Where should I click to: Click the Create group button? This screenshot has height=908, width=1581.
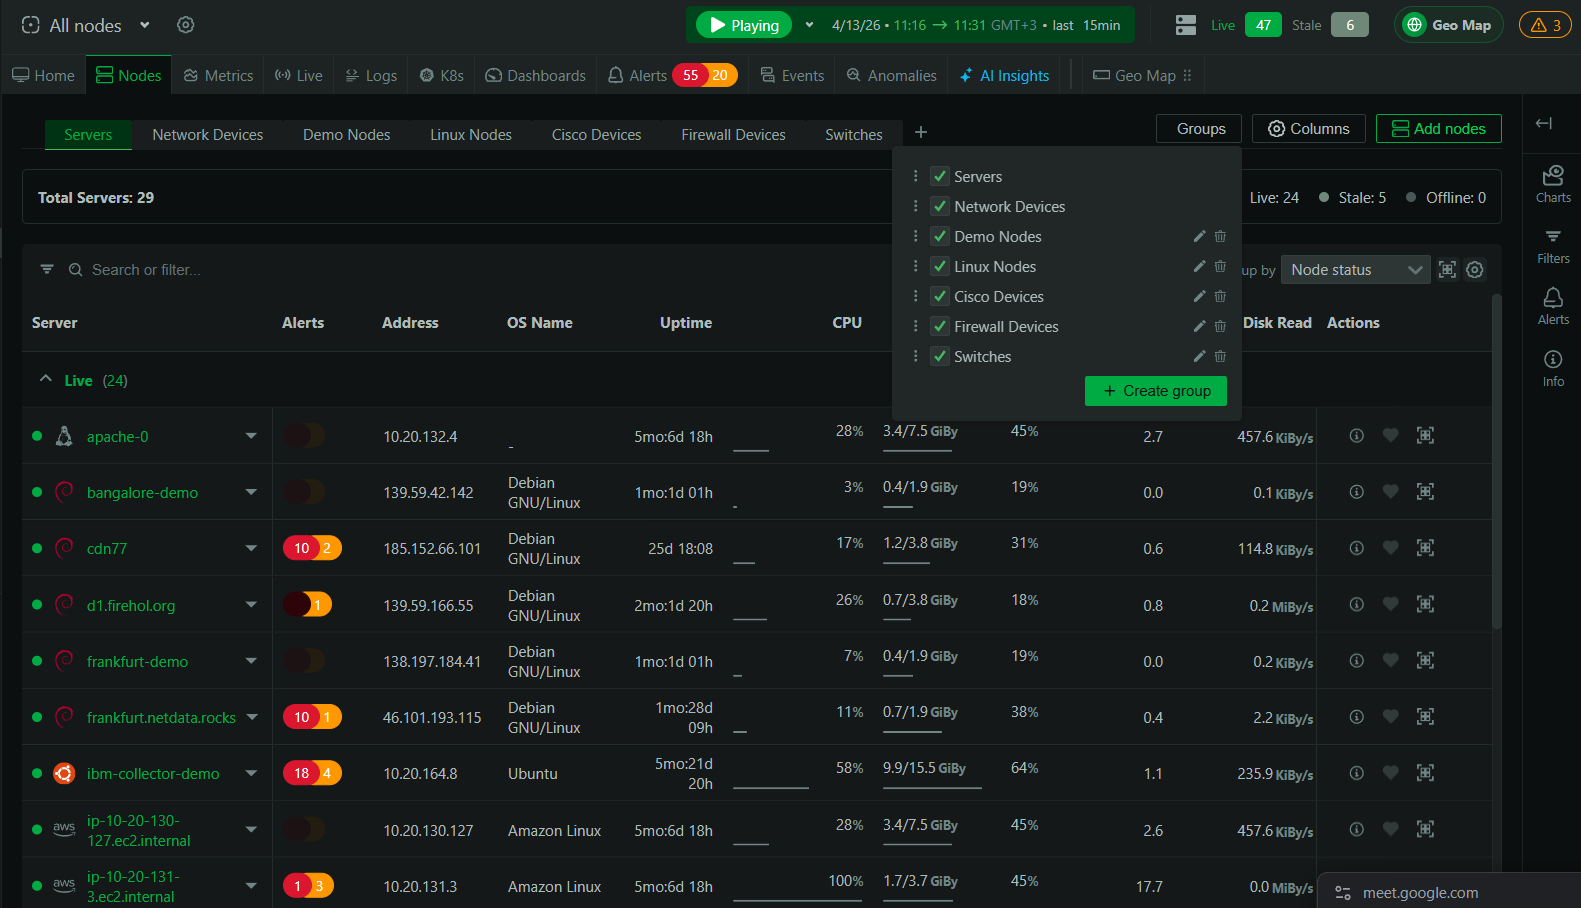coord(1155,391)
